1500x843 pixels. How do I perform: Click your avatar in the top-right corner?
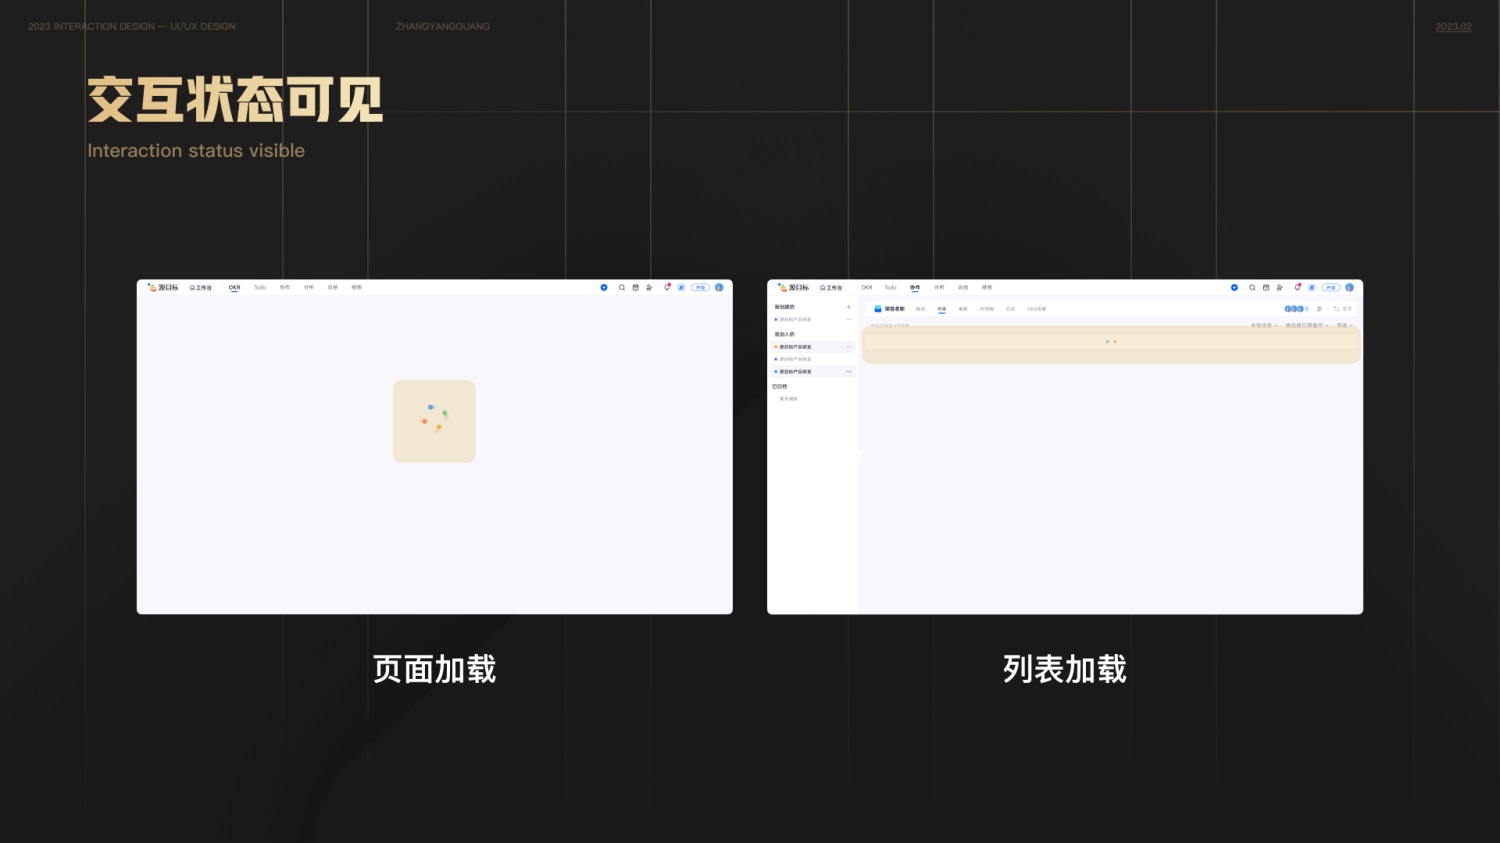(x=1350, y=287)
